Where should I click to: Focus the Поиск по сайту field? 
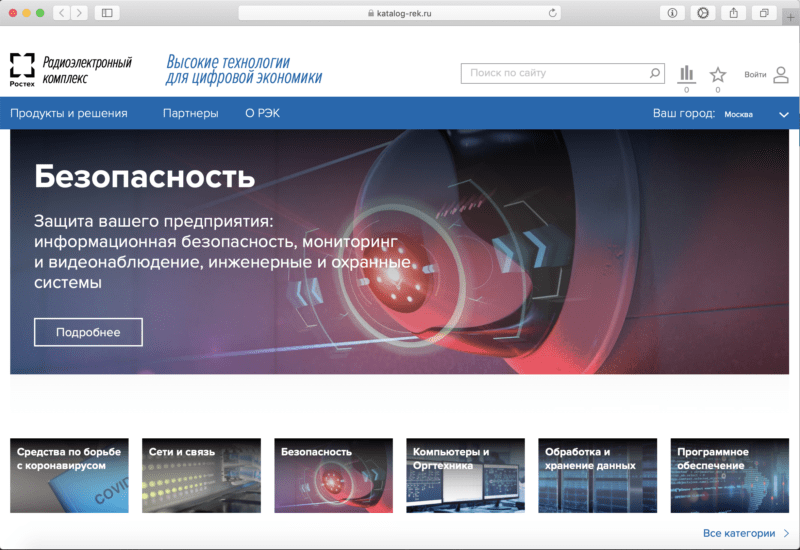click(562, 73)
